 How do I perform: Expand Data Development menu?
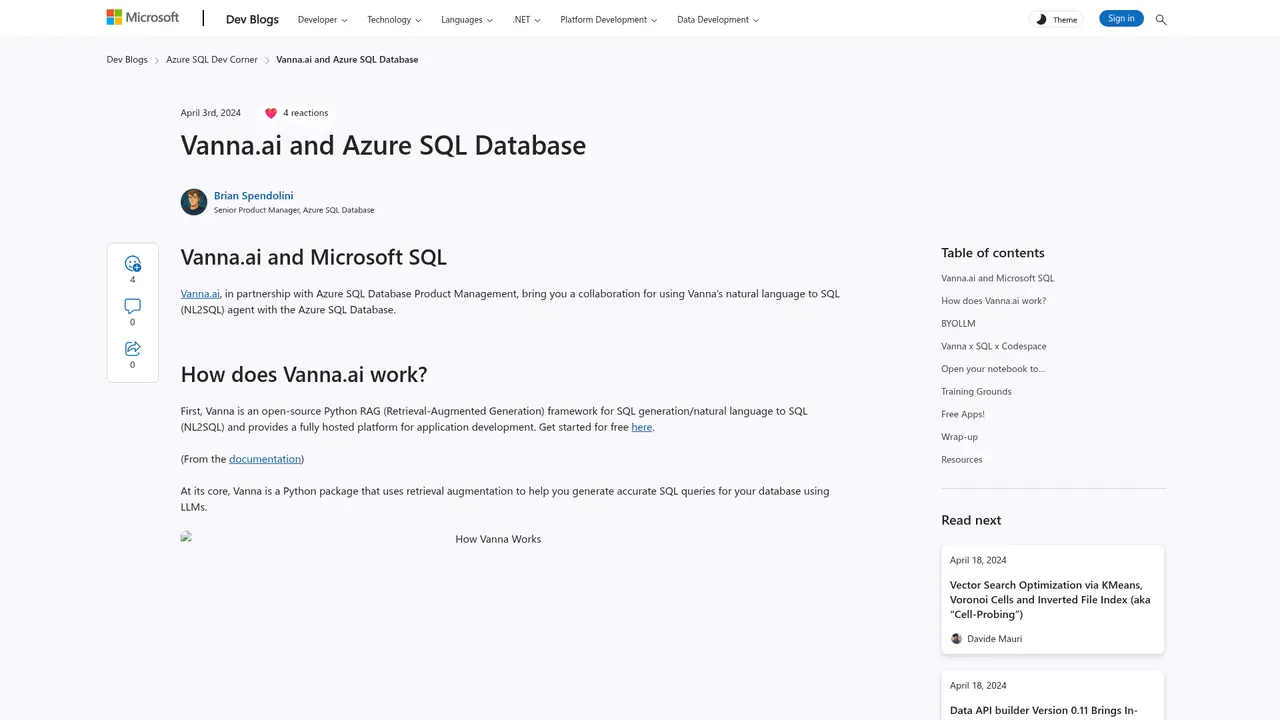pyautogui.click(x=718, y=19)
